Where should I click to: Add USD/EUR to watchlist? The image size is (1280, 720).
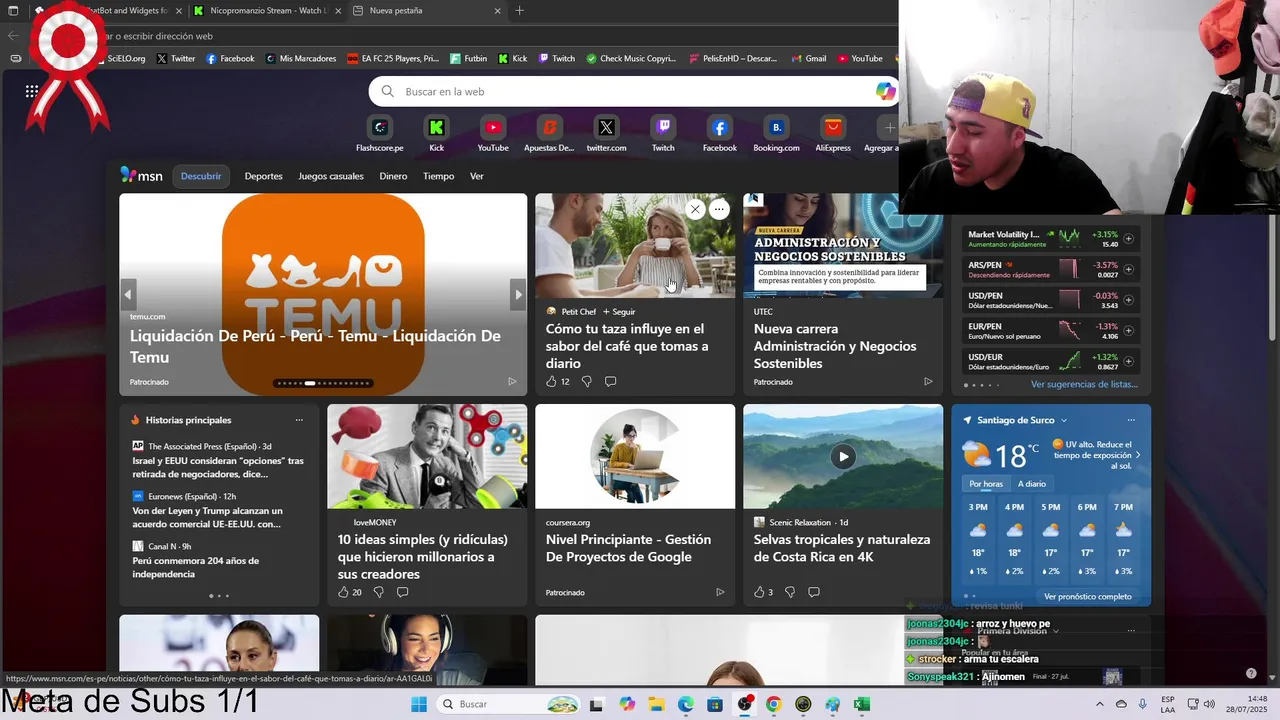pyautogui.click(x=1128, y=360)
